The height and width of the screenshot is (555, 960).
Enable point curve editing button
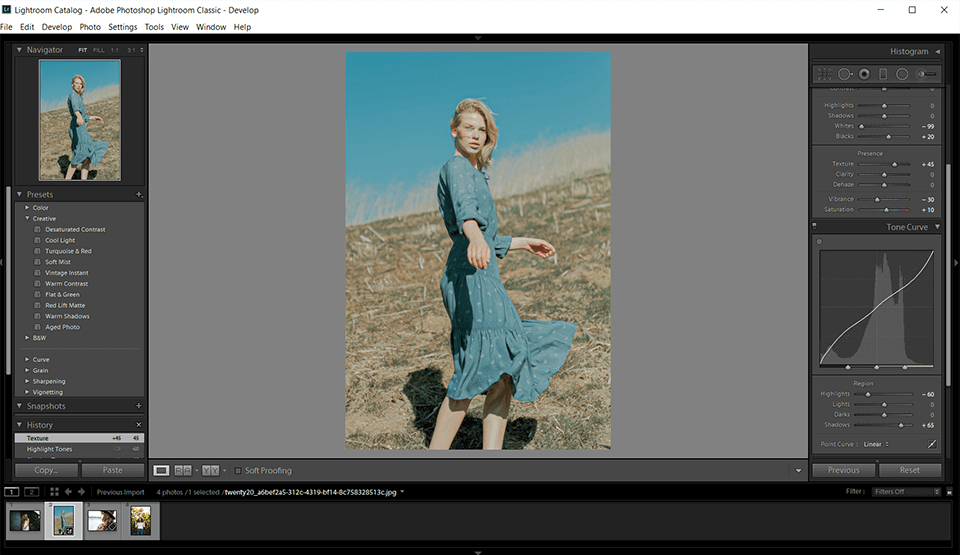[932, 443]
